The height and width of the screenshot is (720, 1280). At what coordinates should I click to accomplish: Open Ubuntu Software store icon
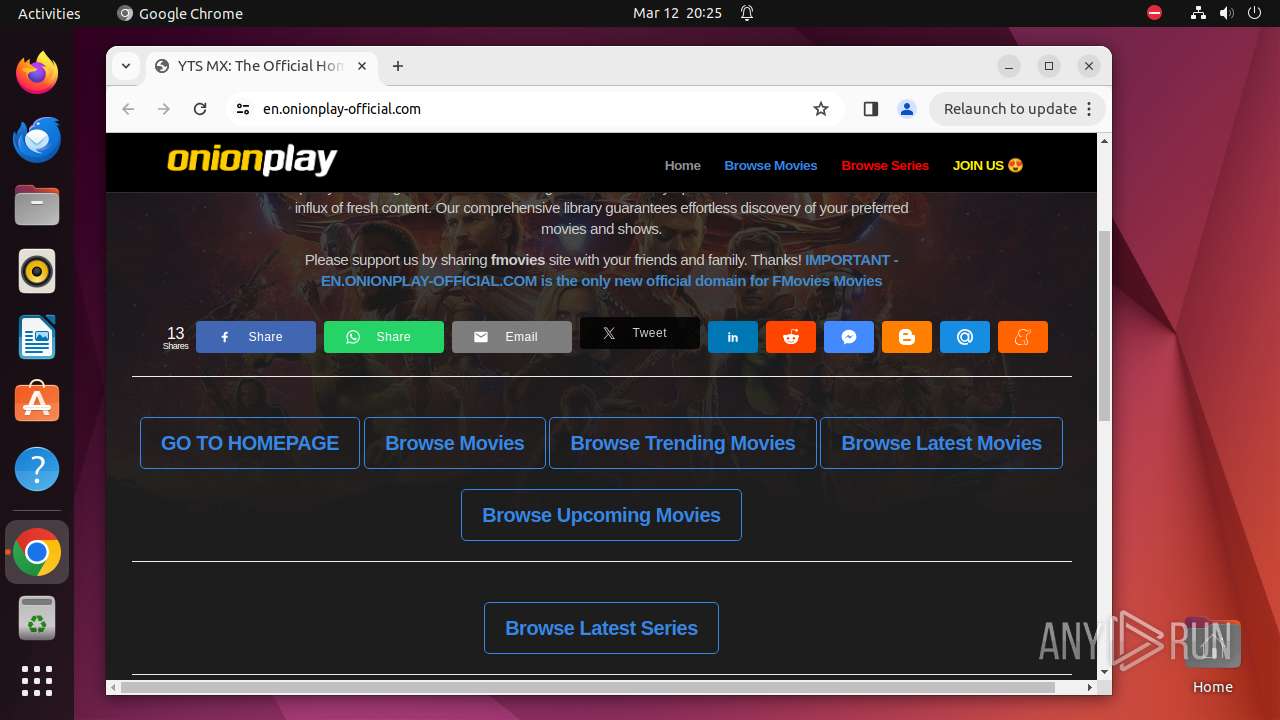pyautogui.click(x=37, y=403)
